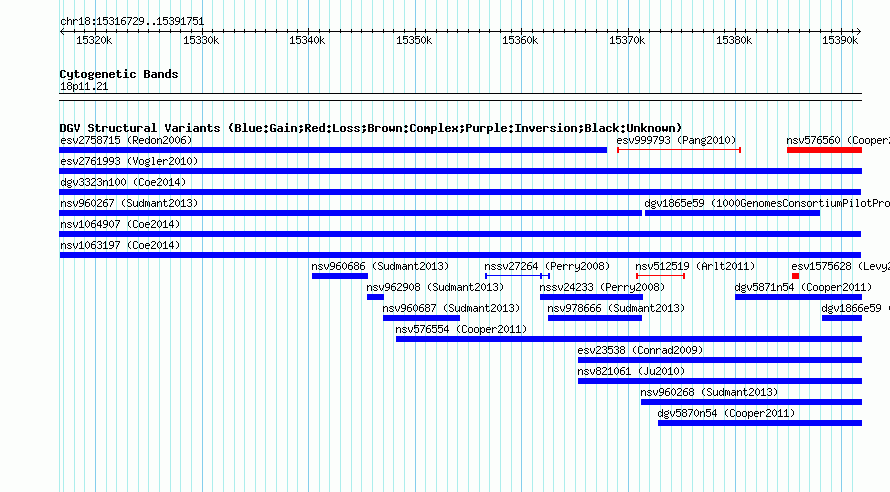Screen dimensions: 890x492
Task: Select the esv2761993 blue gain bar
Action: point(460,171)
